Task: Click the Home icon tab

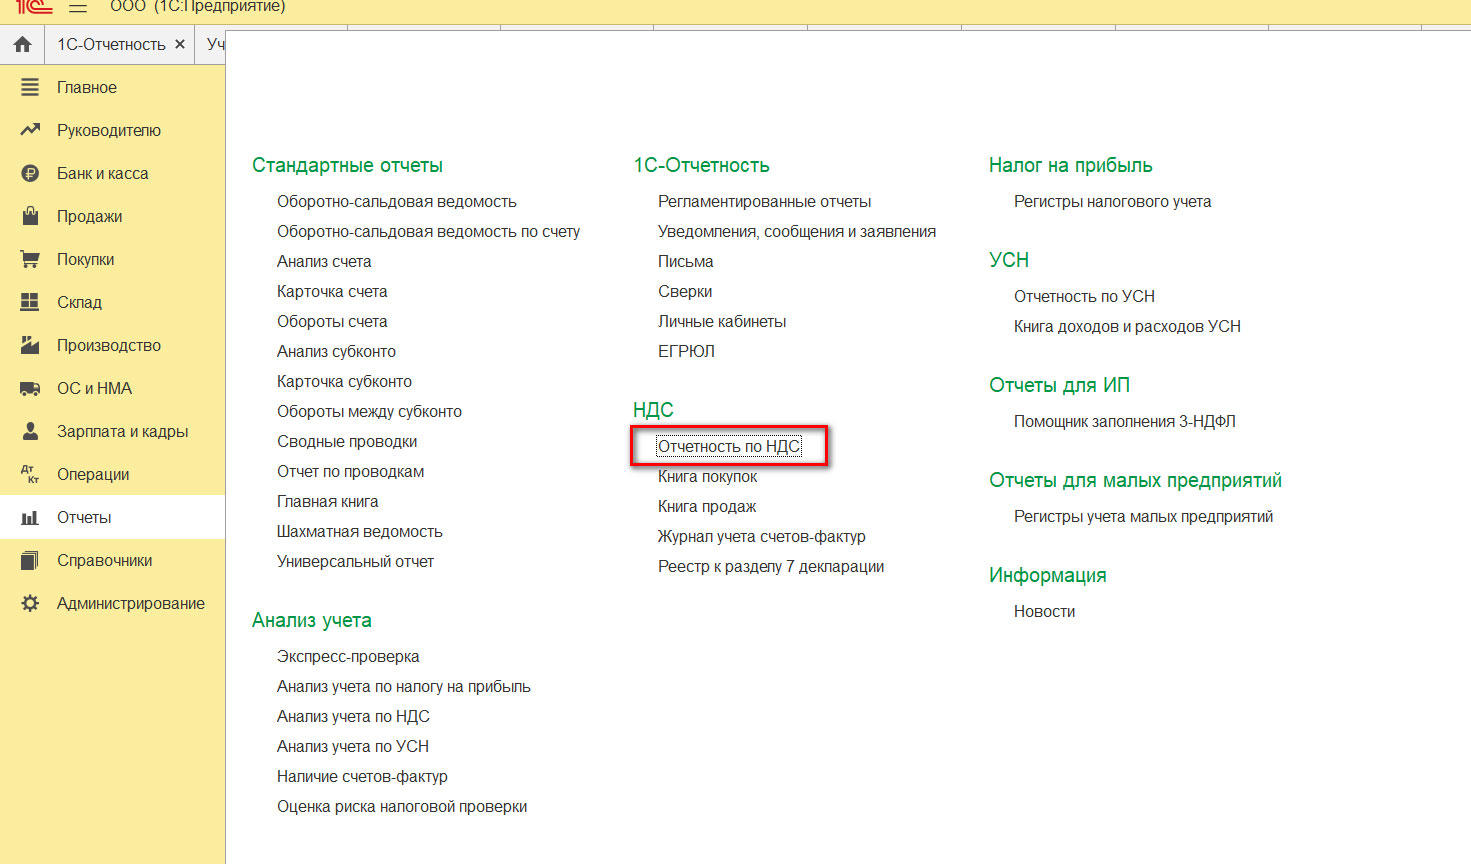Action: [x=23, y=44]
